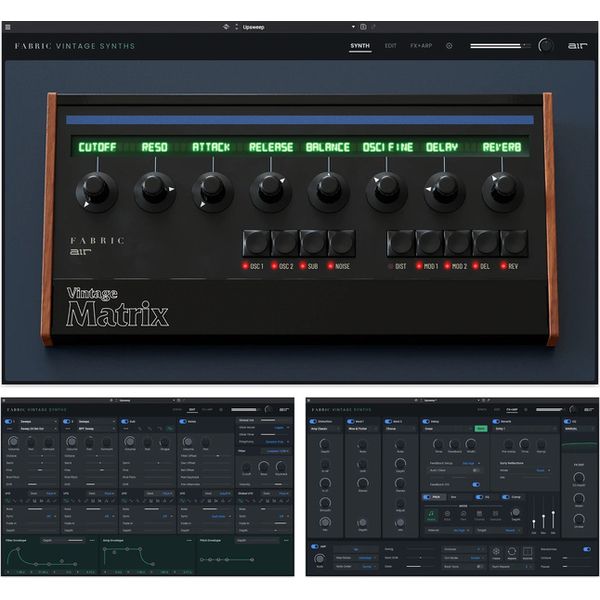This screenshot has height=600, width=600.
Task: Toggle the NOISE pad button
Action: [x=341, y=243]
